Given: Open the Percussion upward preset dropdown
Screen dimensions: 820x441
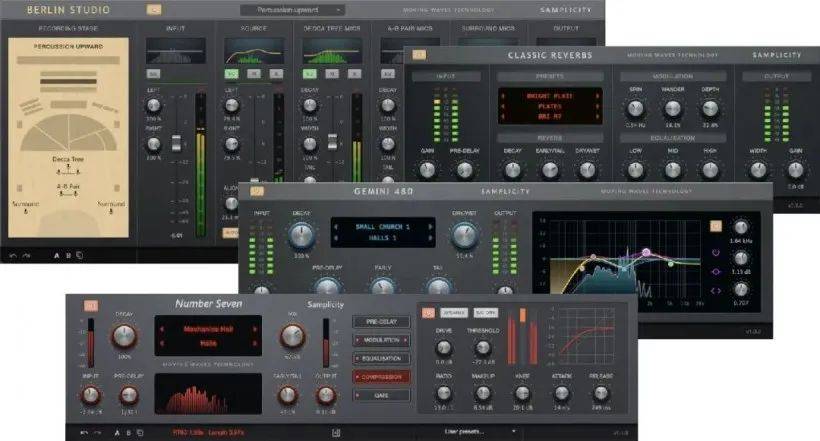Looking at the screenshot, I should tap(292, 10).
